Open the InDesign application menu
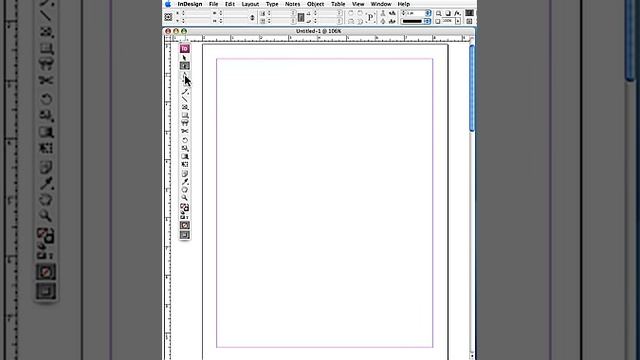This screenshot has width=640, height=360. coord(190,4)
